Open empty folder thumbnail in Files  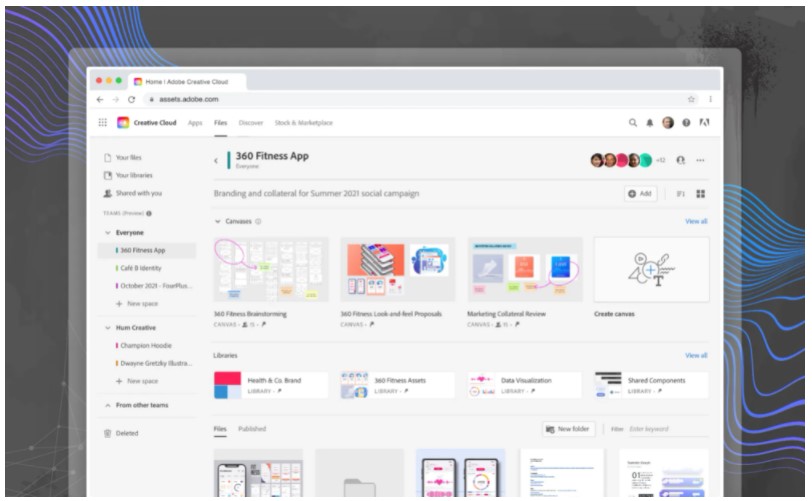tap(359, 473)
